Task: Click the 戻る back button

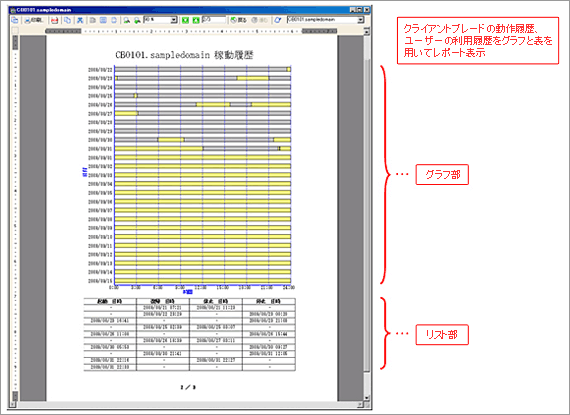Action: pyautogui.click(x=239, y=20)
